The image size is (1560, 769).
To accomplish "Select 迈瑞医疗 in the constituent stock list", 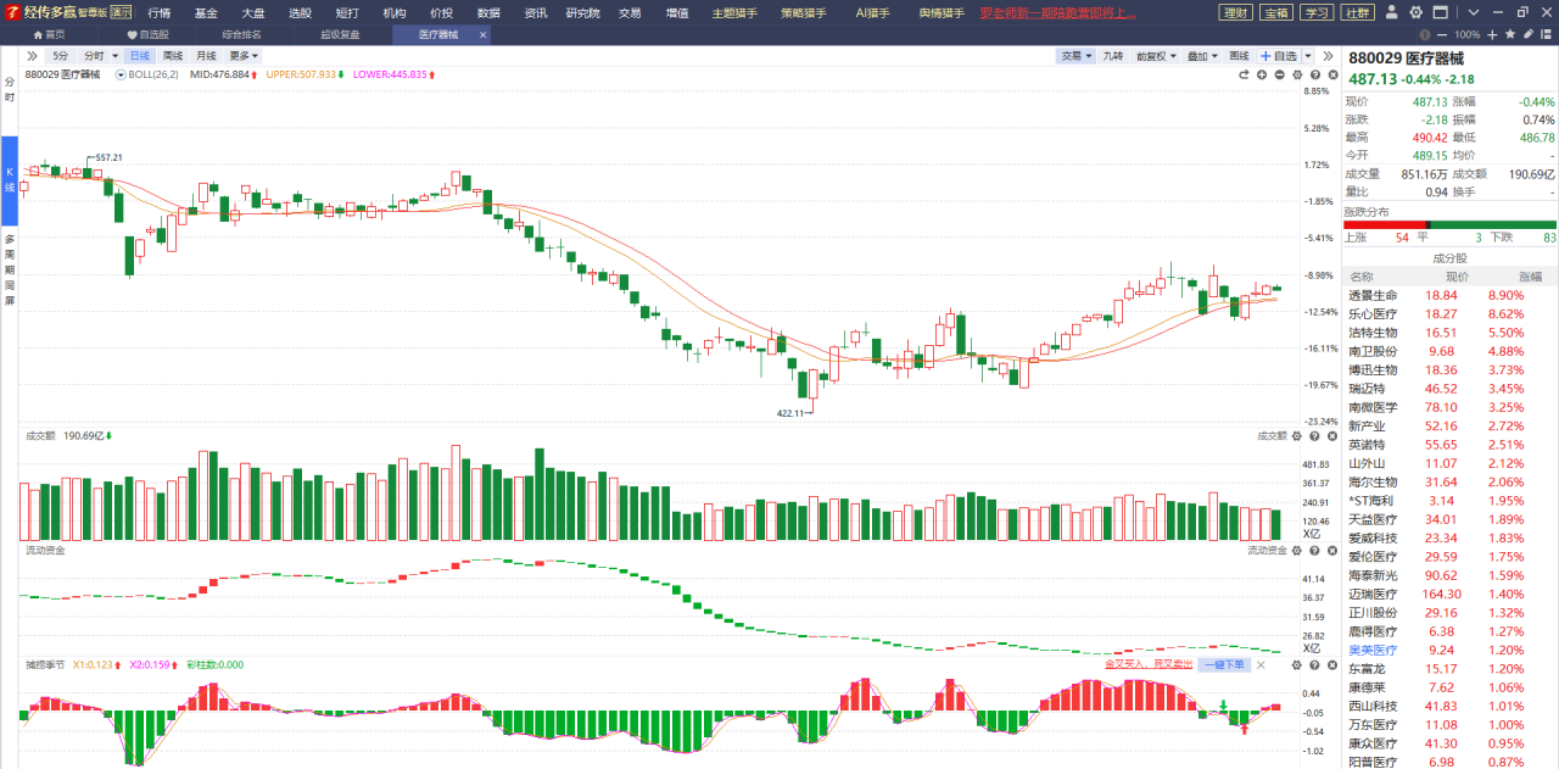I will [1450, 594].
